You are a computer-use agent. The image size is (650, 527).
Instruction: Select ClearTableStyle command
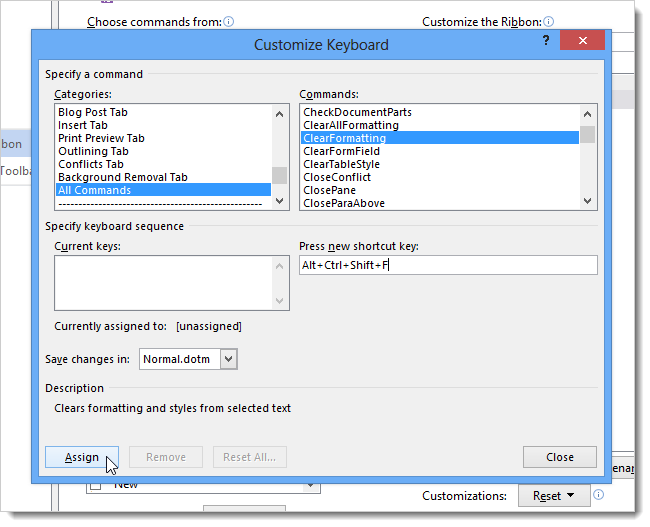(440, 164)
